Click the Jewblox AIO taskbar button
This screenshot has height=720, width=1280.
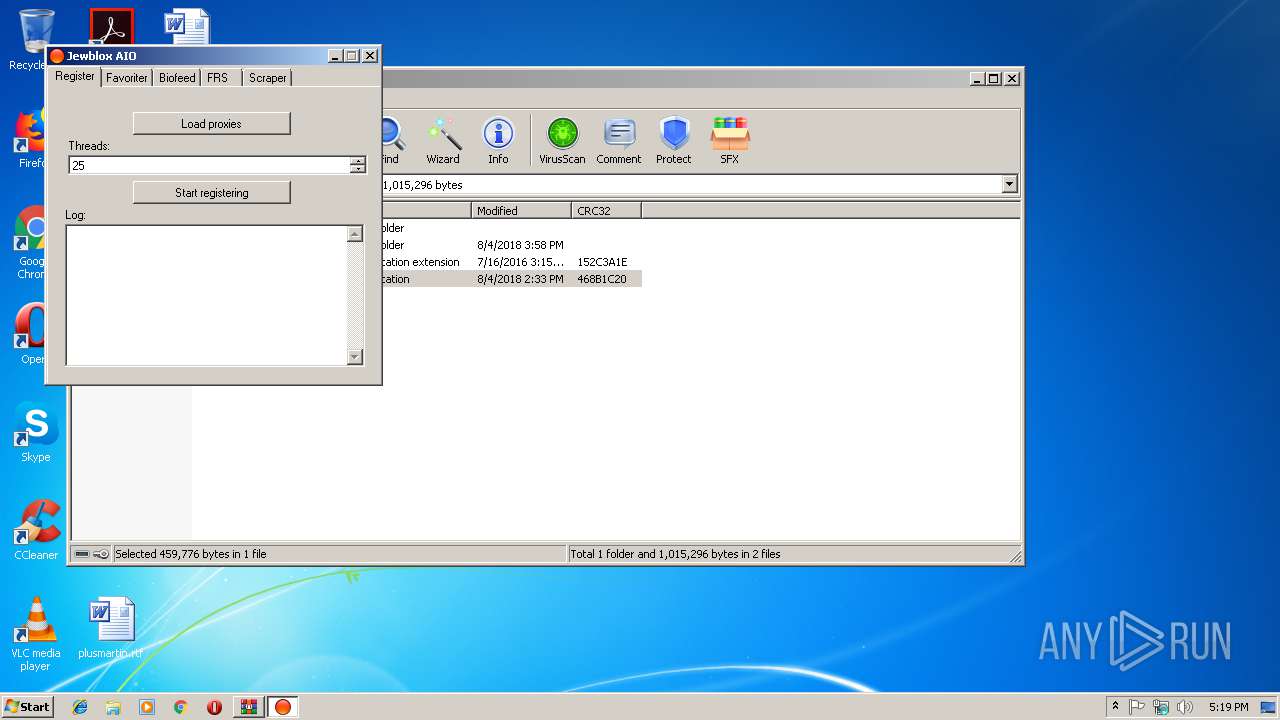coord(283,707)
